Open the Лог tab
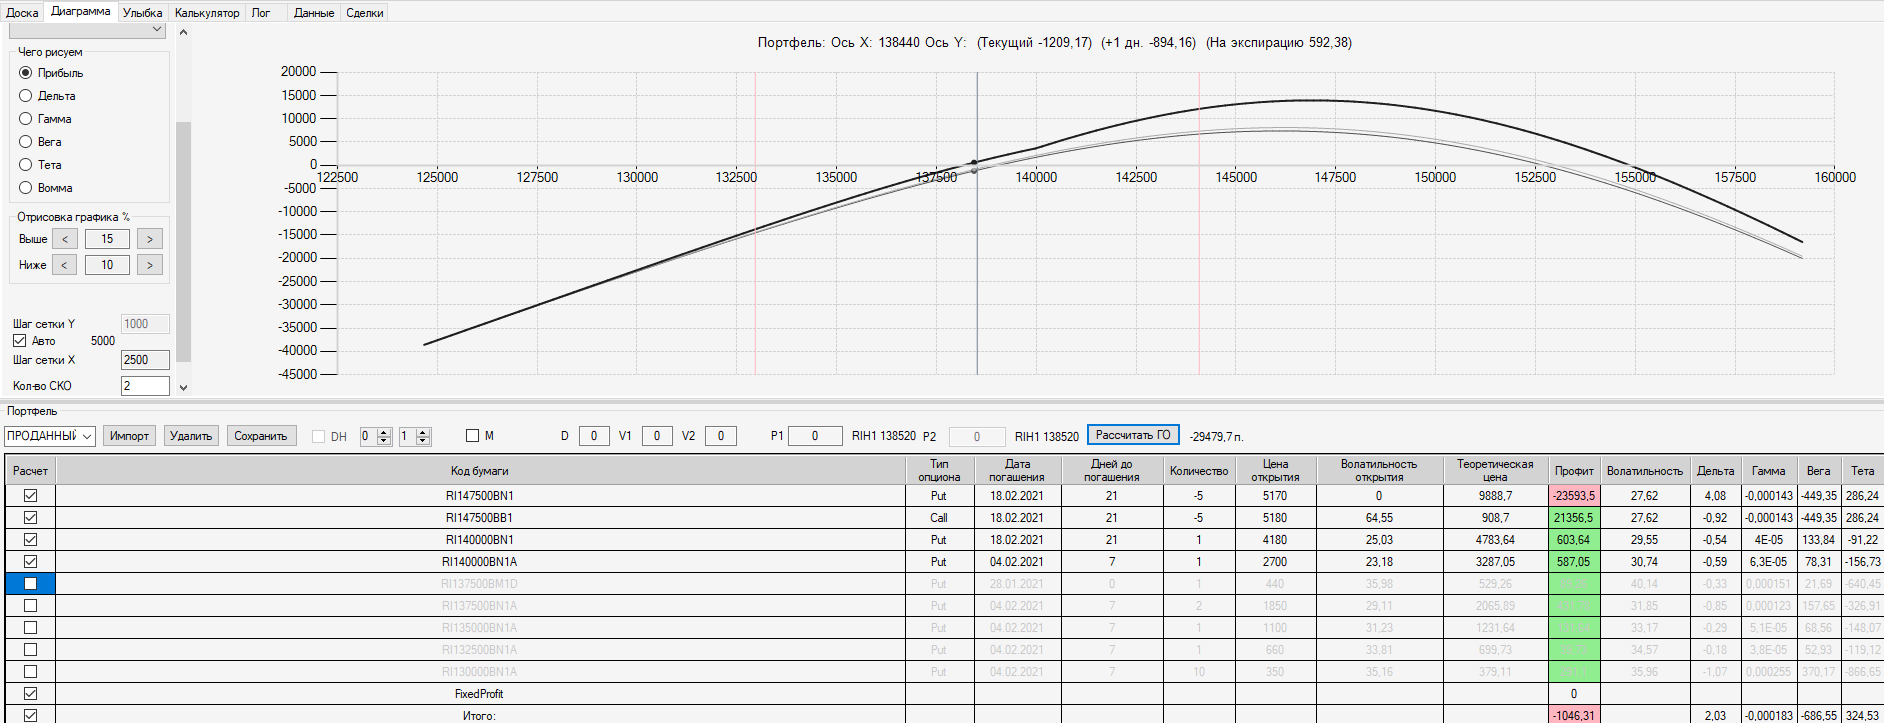Viewport: 1884px width, 723px height. point(261,13)
